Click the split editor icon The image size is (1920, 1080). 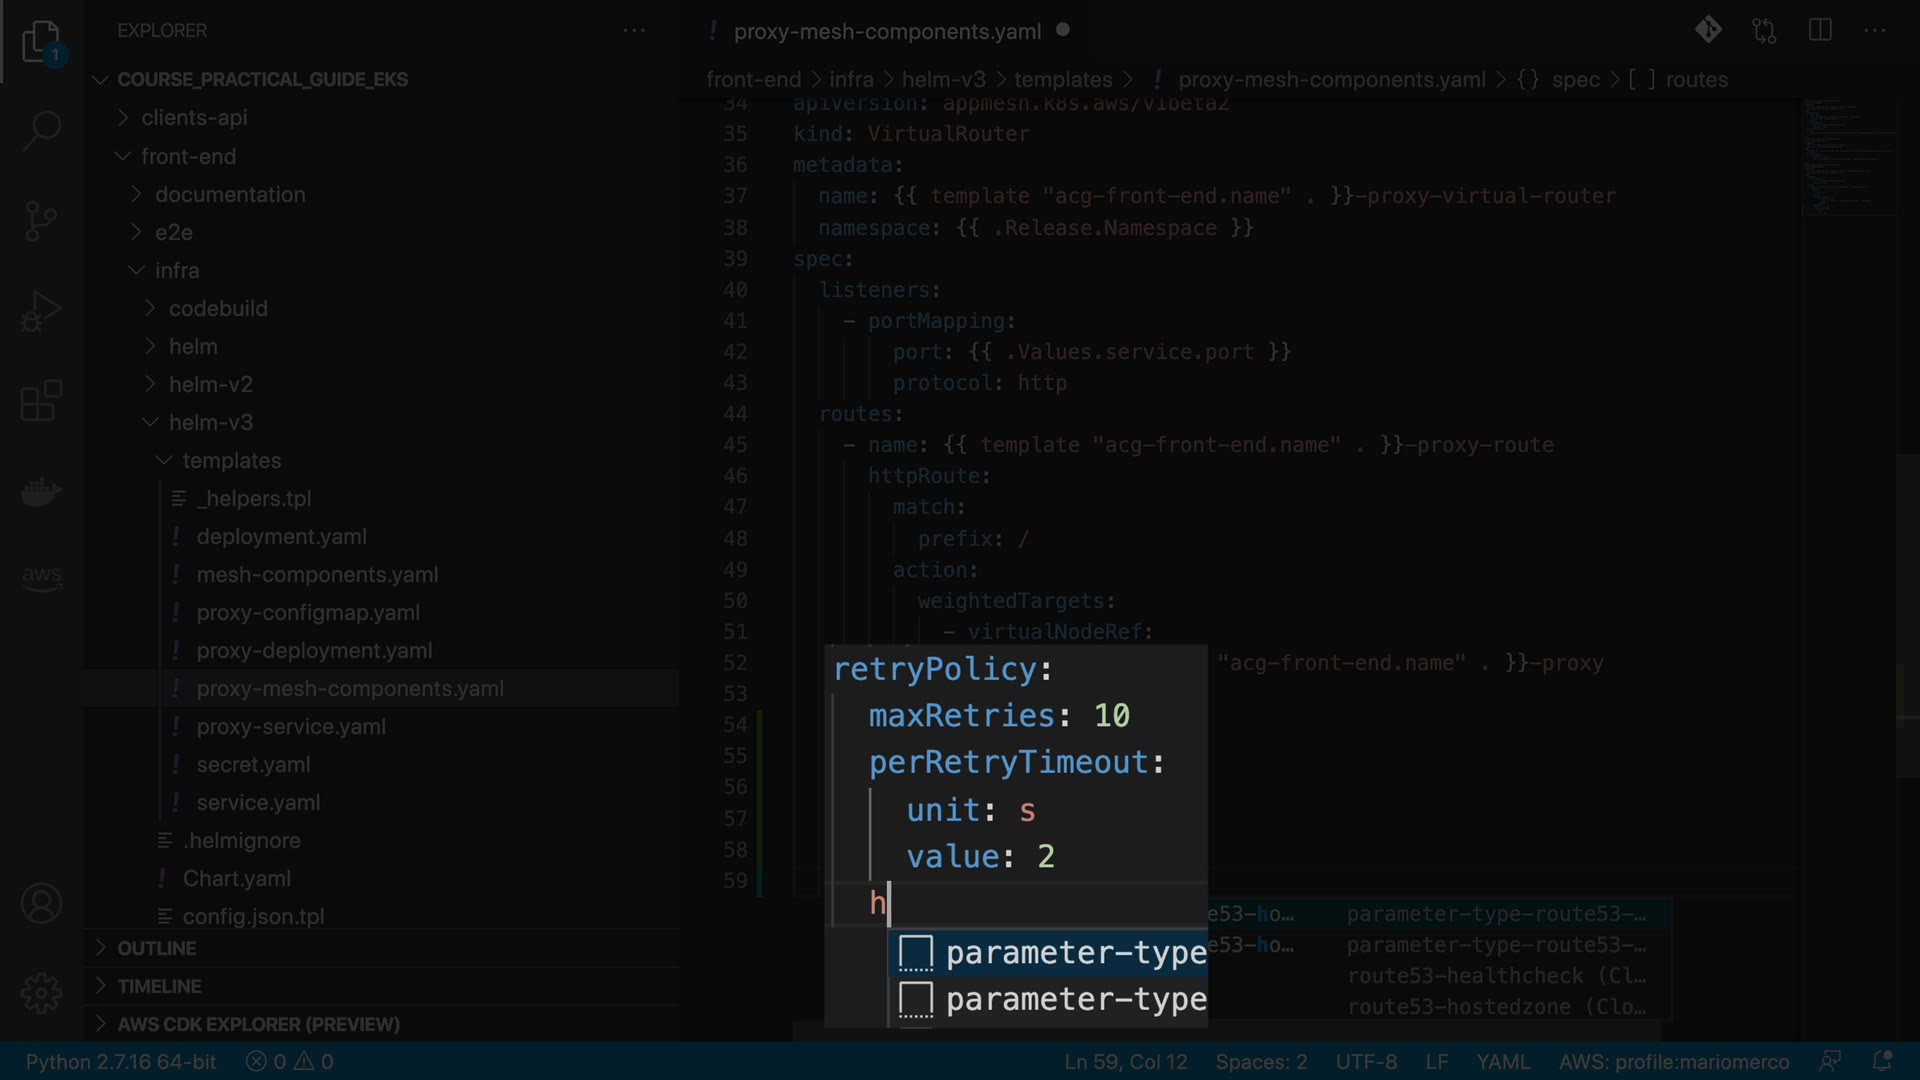pyautogui.click(x=1820, y=30)
